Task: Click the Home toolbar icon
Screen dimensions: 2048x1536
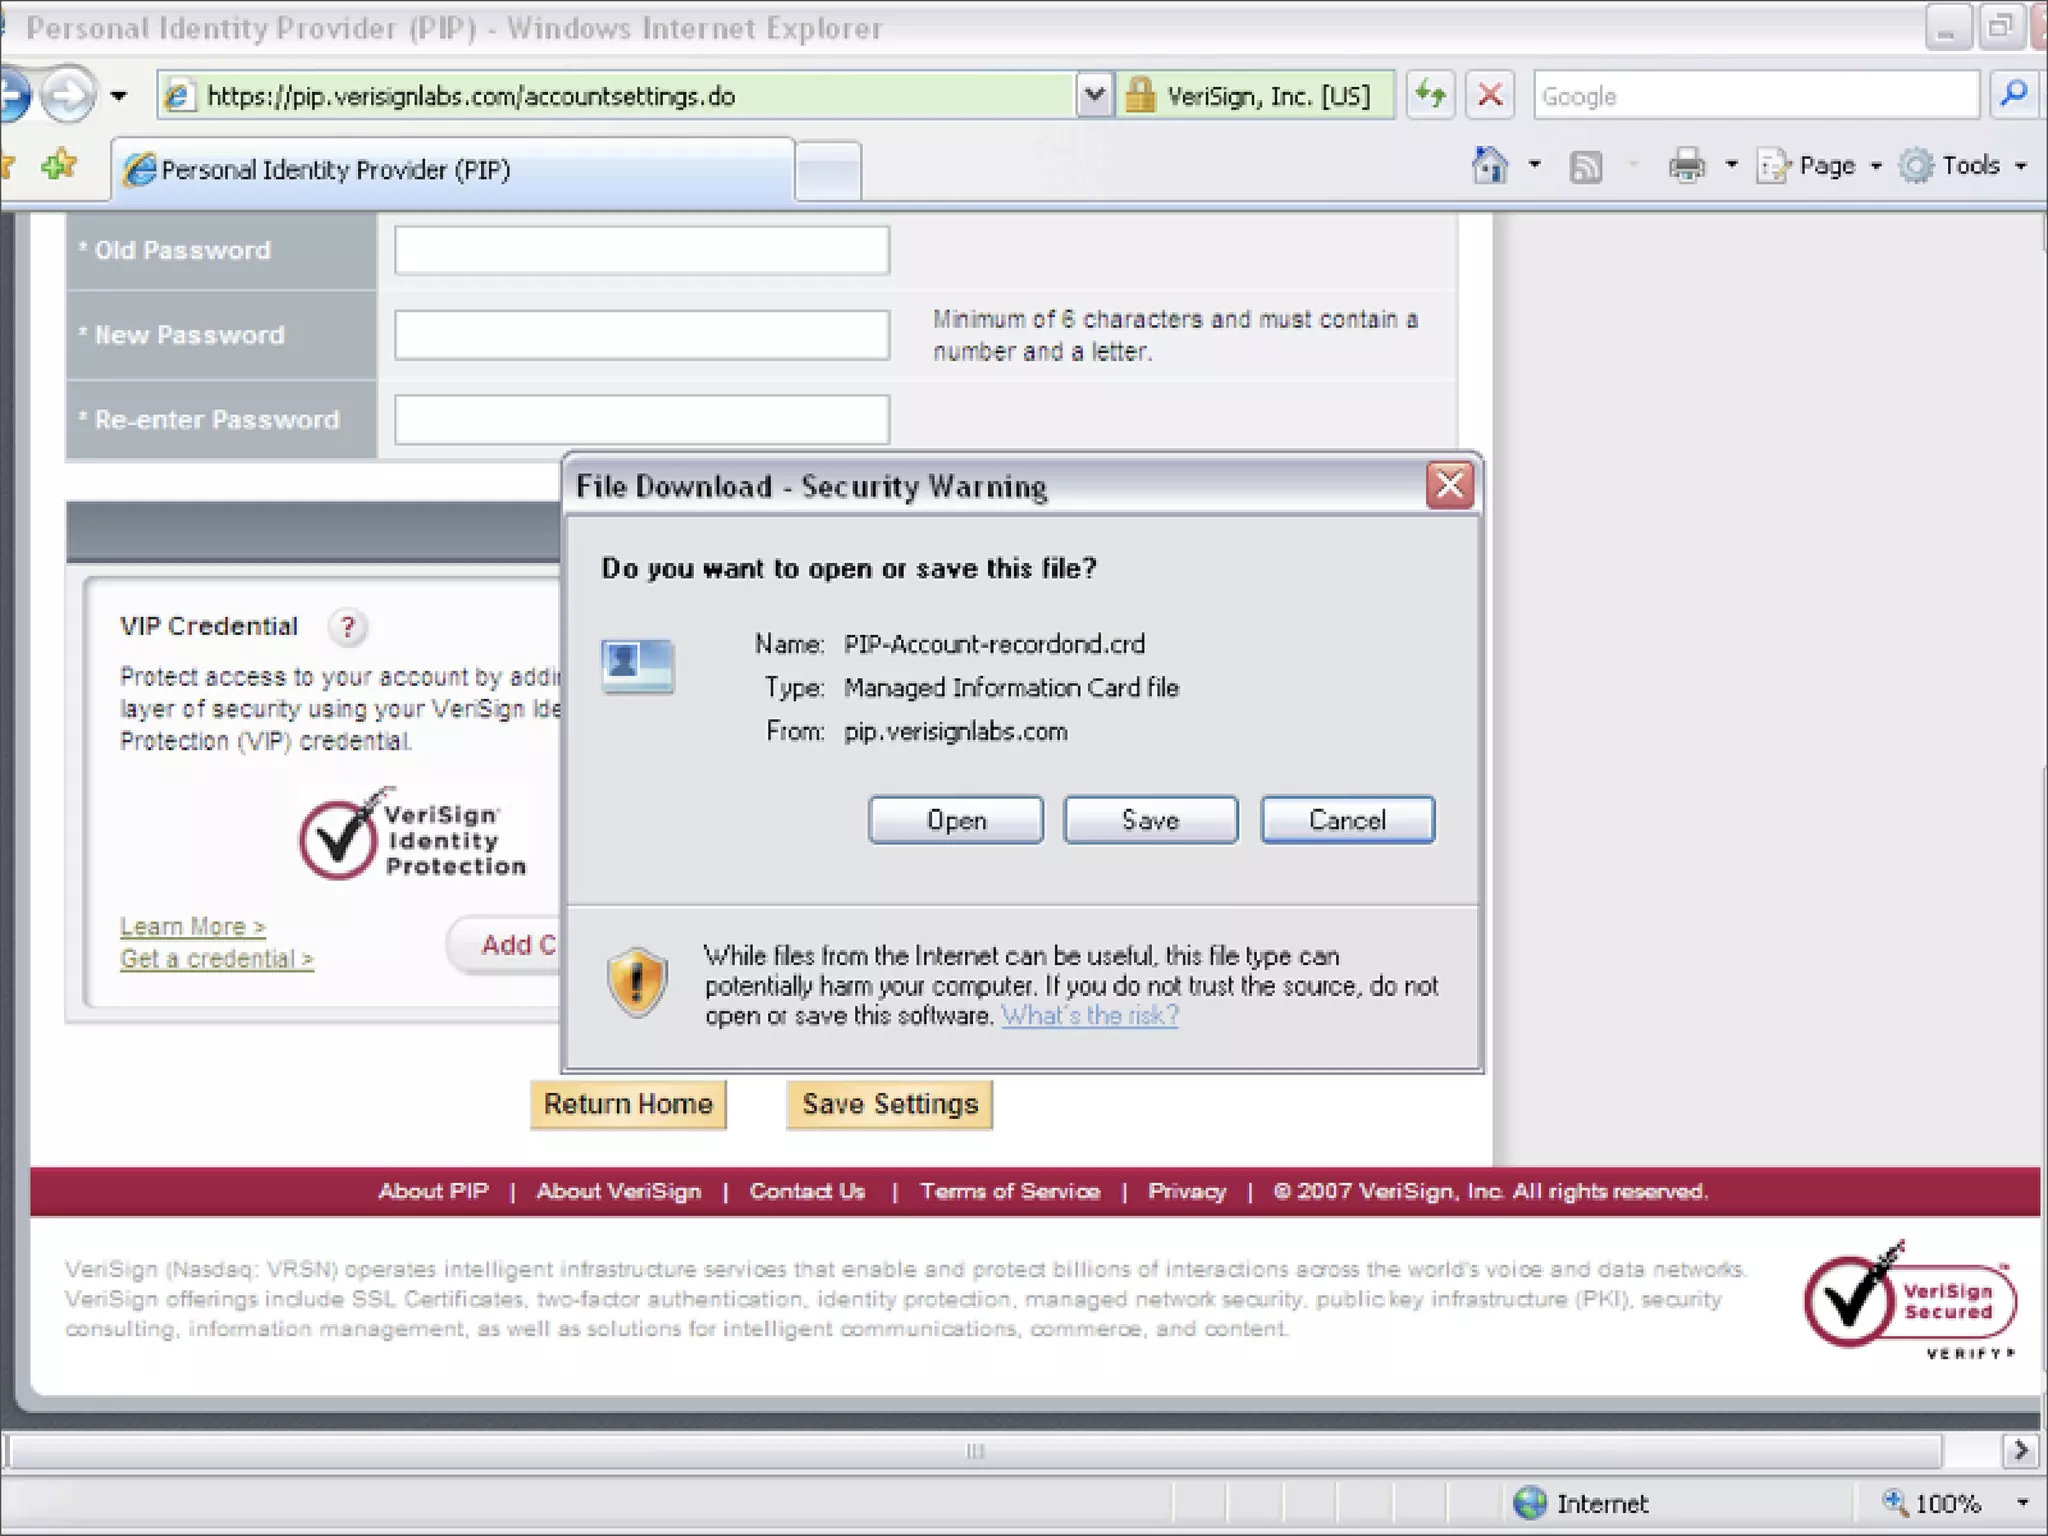Action: tap(1489, 166)
